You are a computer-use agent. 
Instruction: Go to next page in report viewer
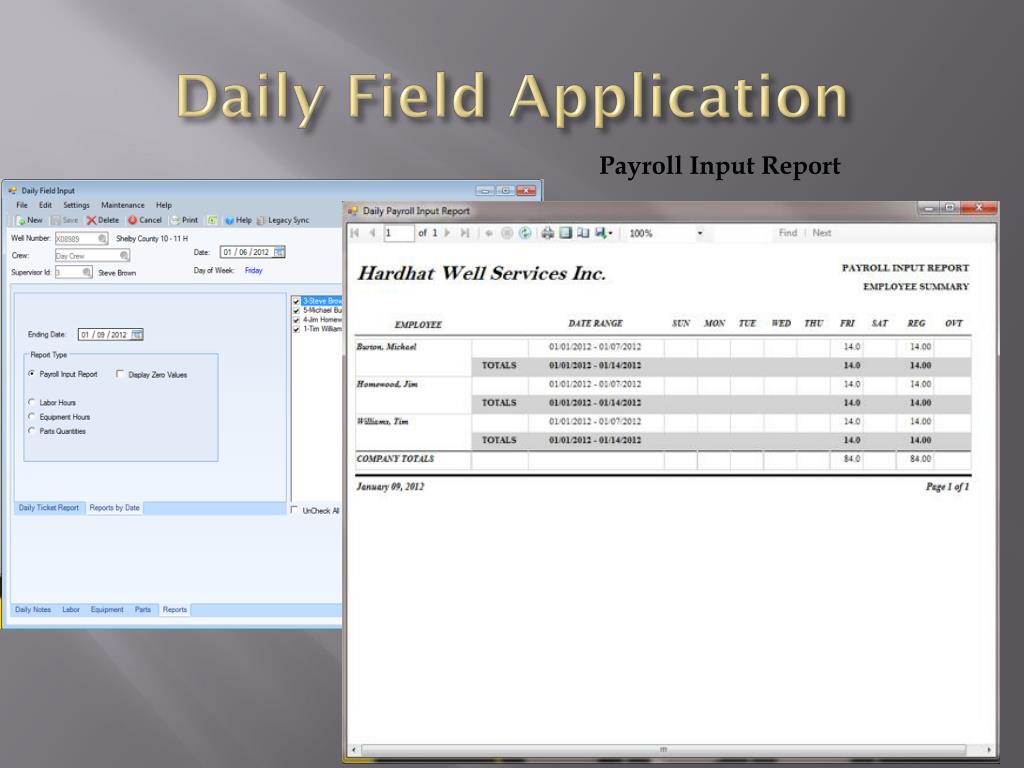click(447, 233)
